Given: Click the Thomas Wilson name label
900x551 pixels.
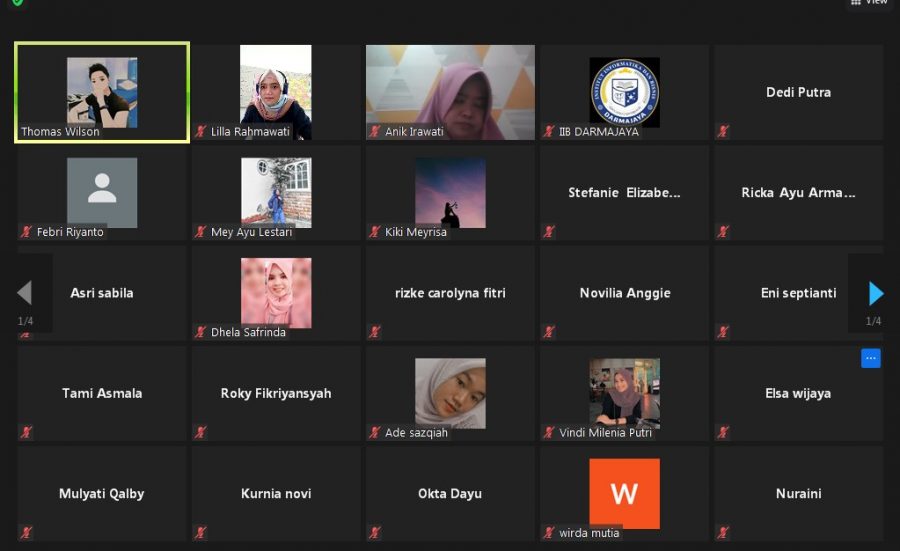Looking at the screenshot, I should pos(60,131).
